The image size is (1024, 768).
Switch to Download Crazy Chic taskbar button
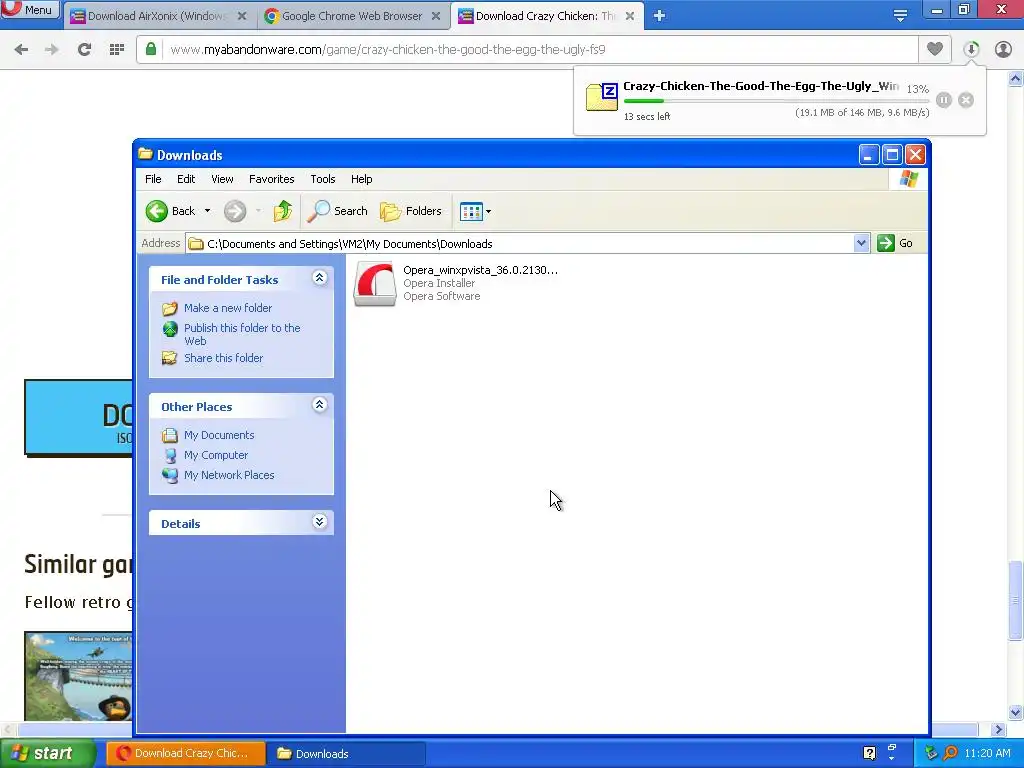pyautogui.click(x=186, y=754)
